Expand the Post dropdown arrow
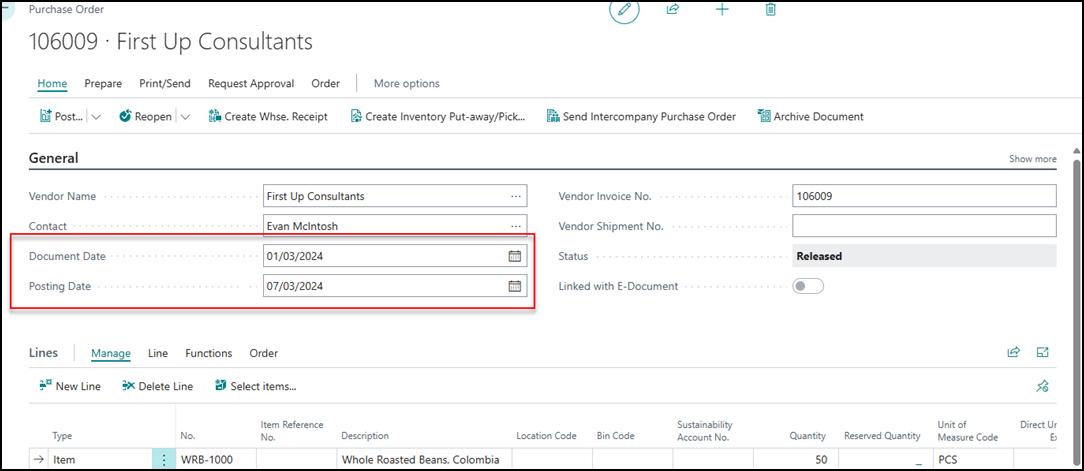The image size is (1084, 471). pos(96,117)
